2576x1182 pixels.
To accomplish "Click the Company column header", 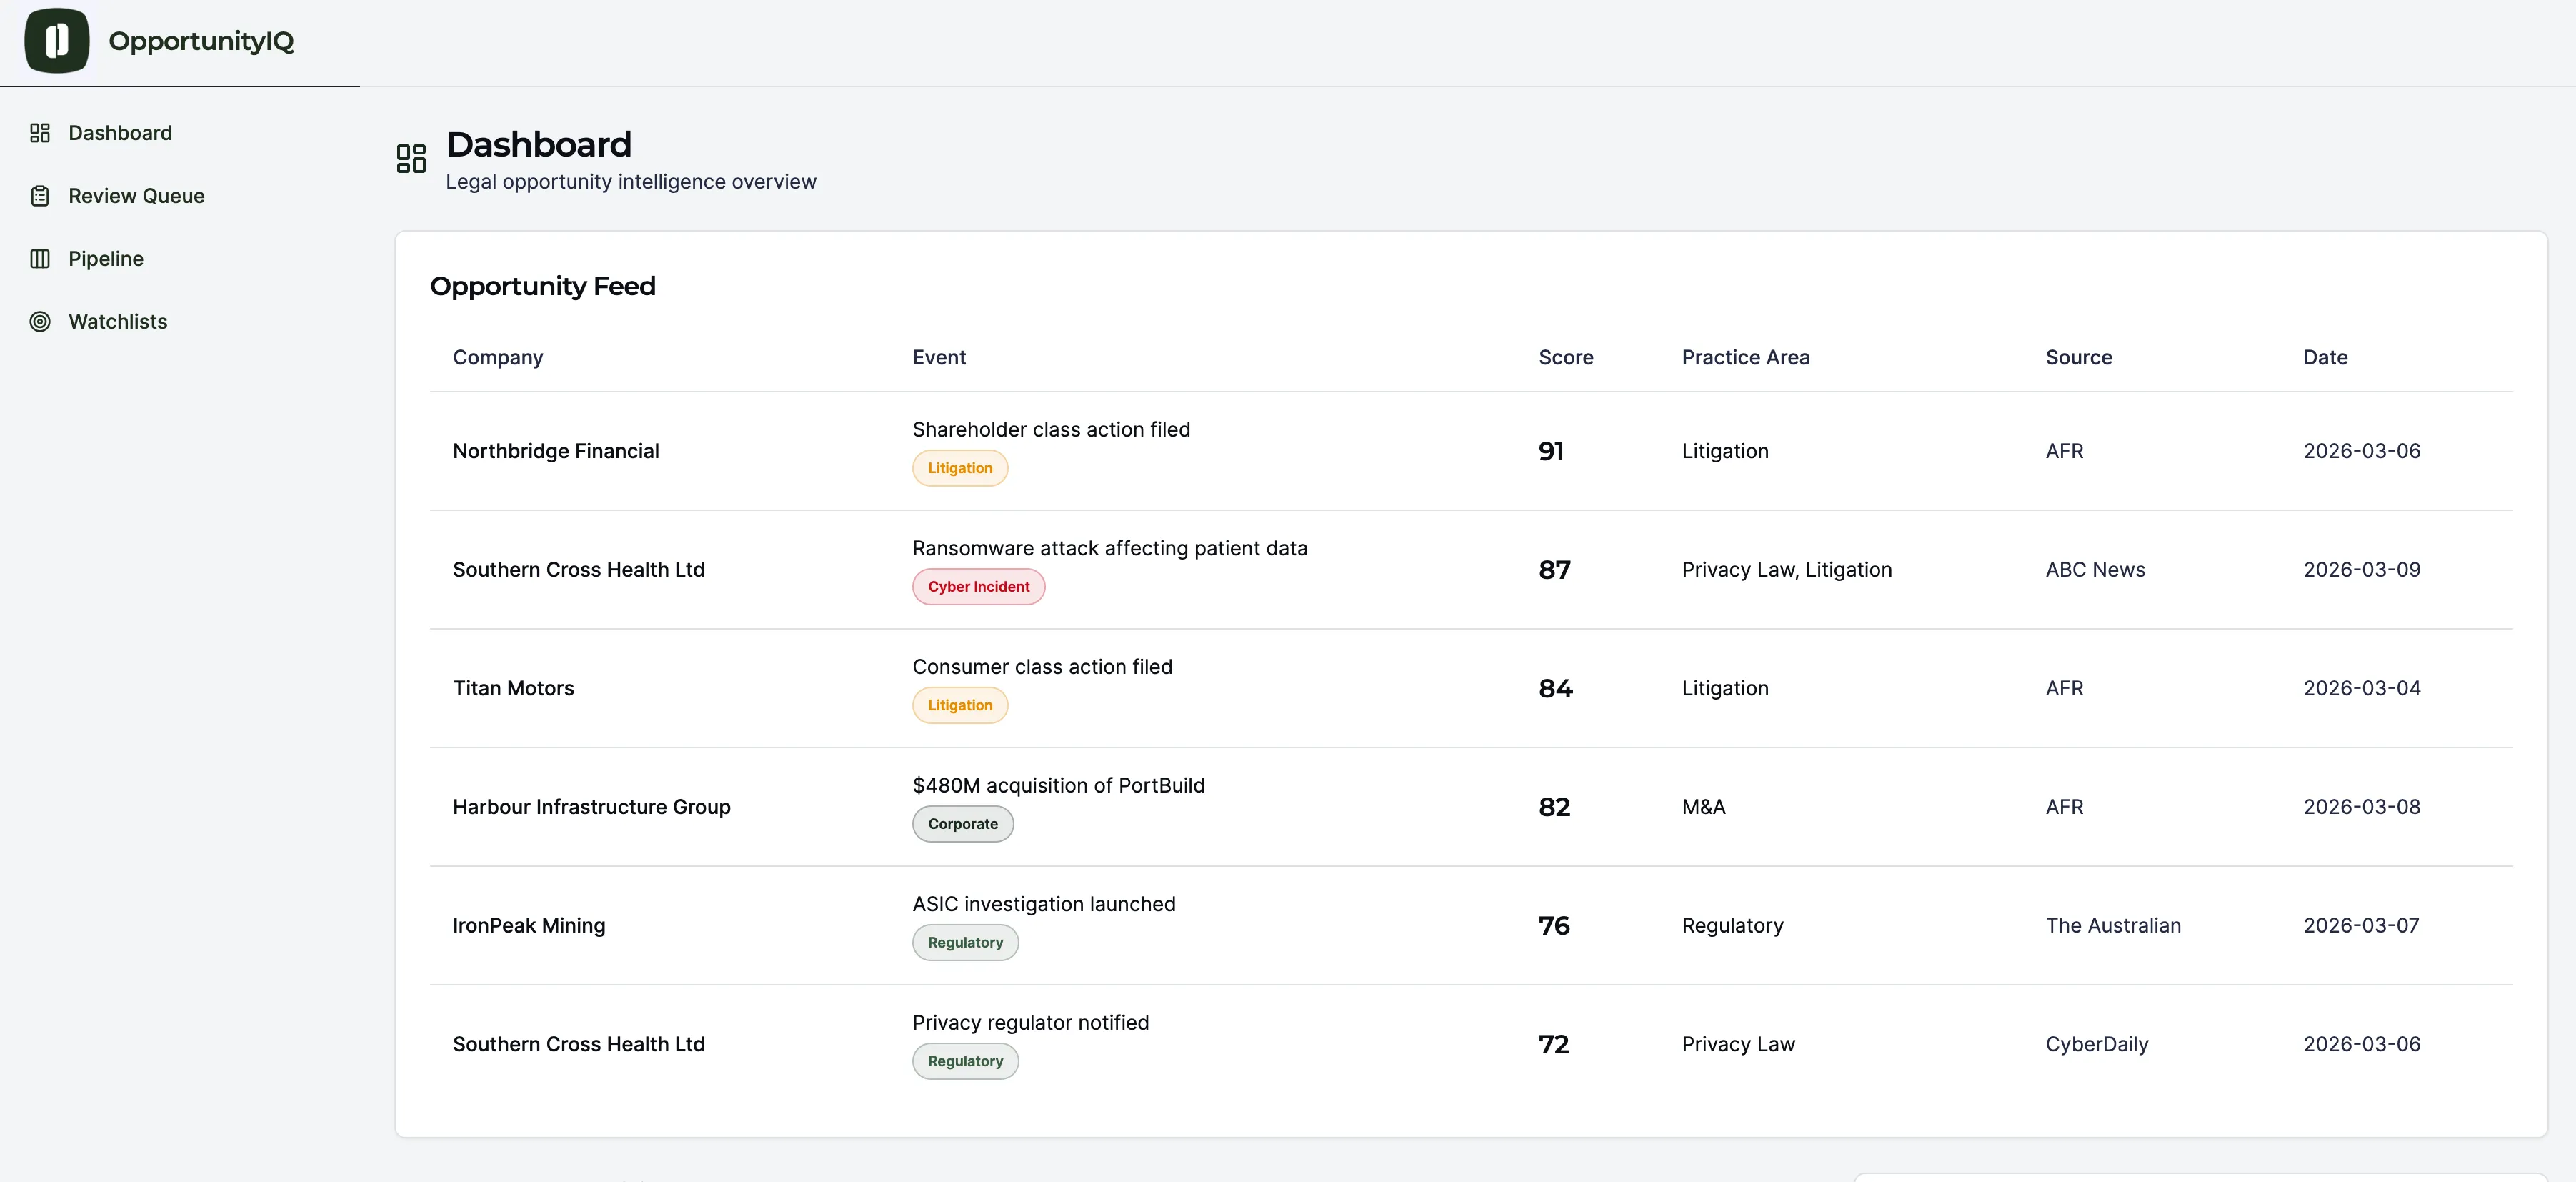I will 497,357.
